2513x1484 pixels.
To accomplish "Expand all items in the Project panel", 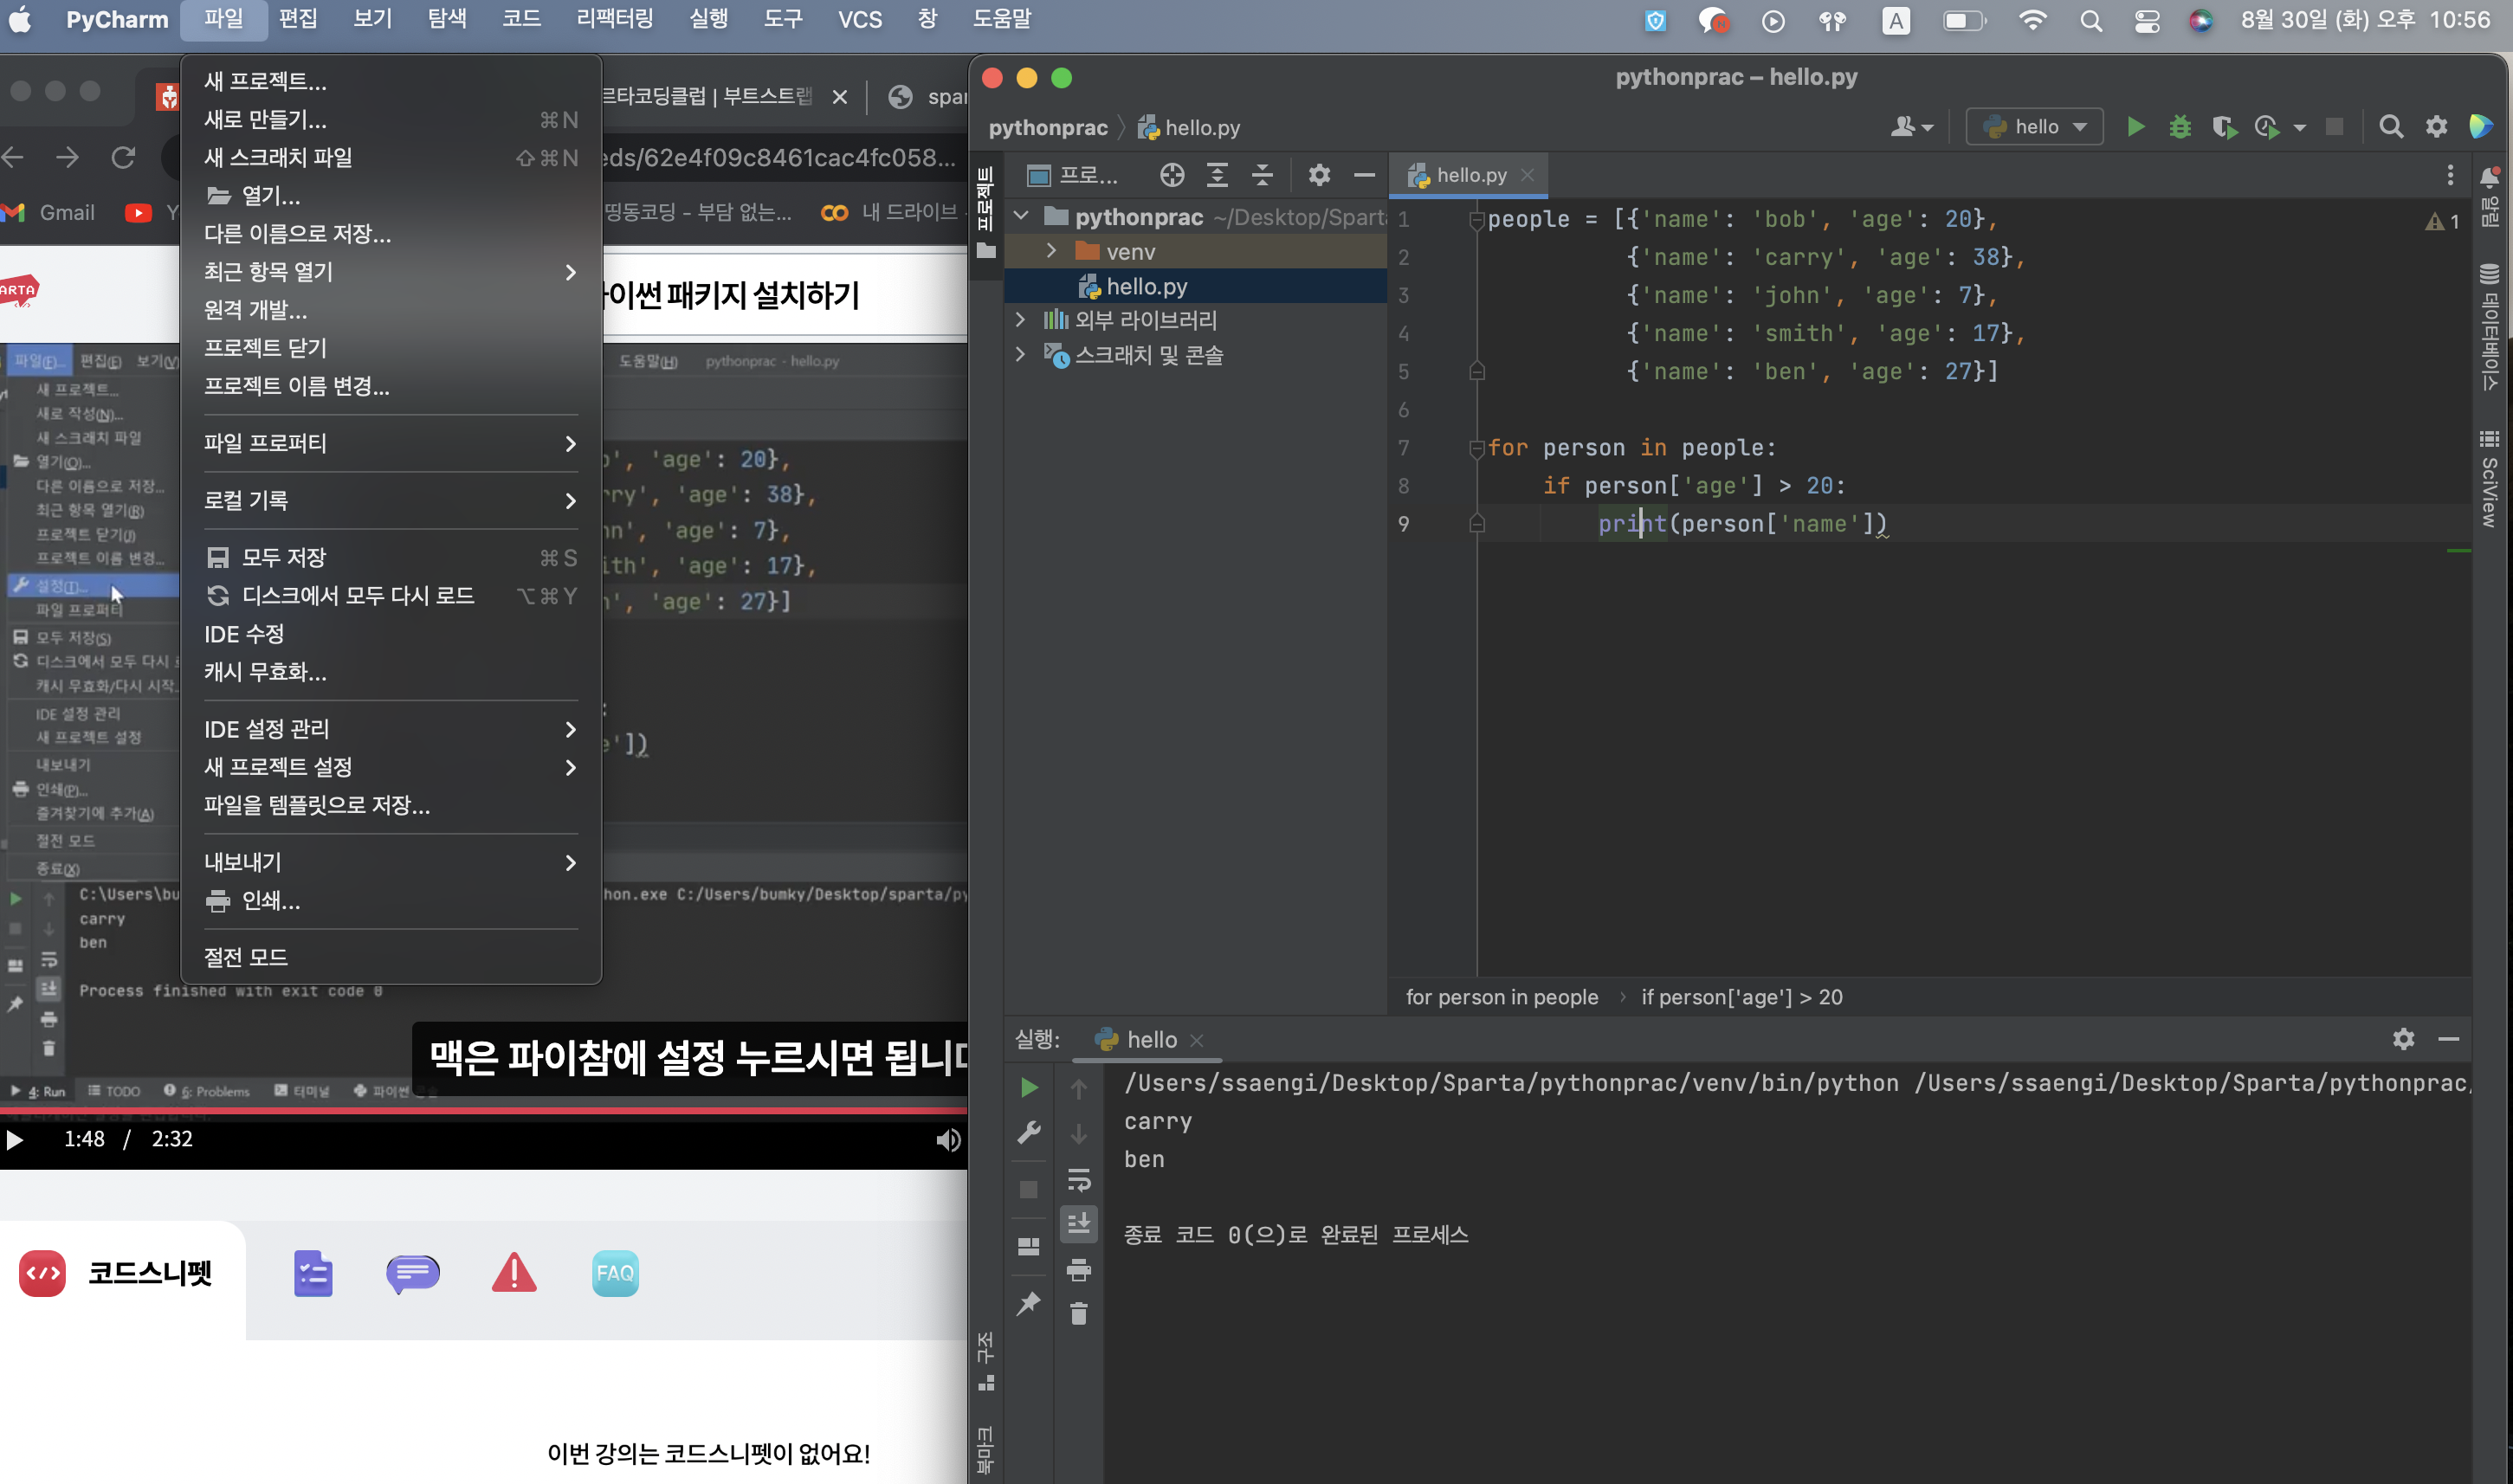I will coord(1217,175).
